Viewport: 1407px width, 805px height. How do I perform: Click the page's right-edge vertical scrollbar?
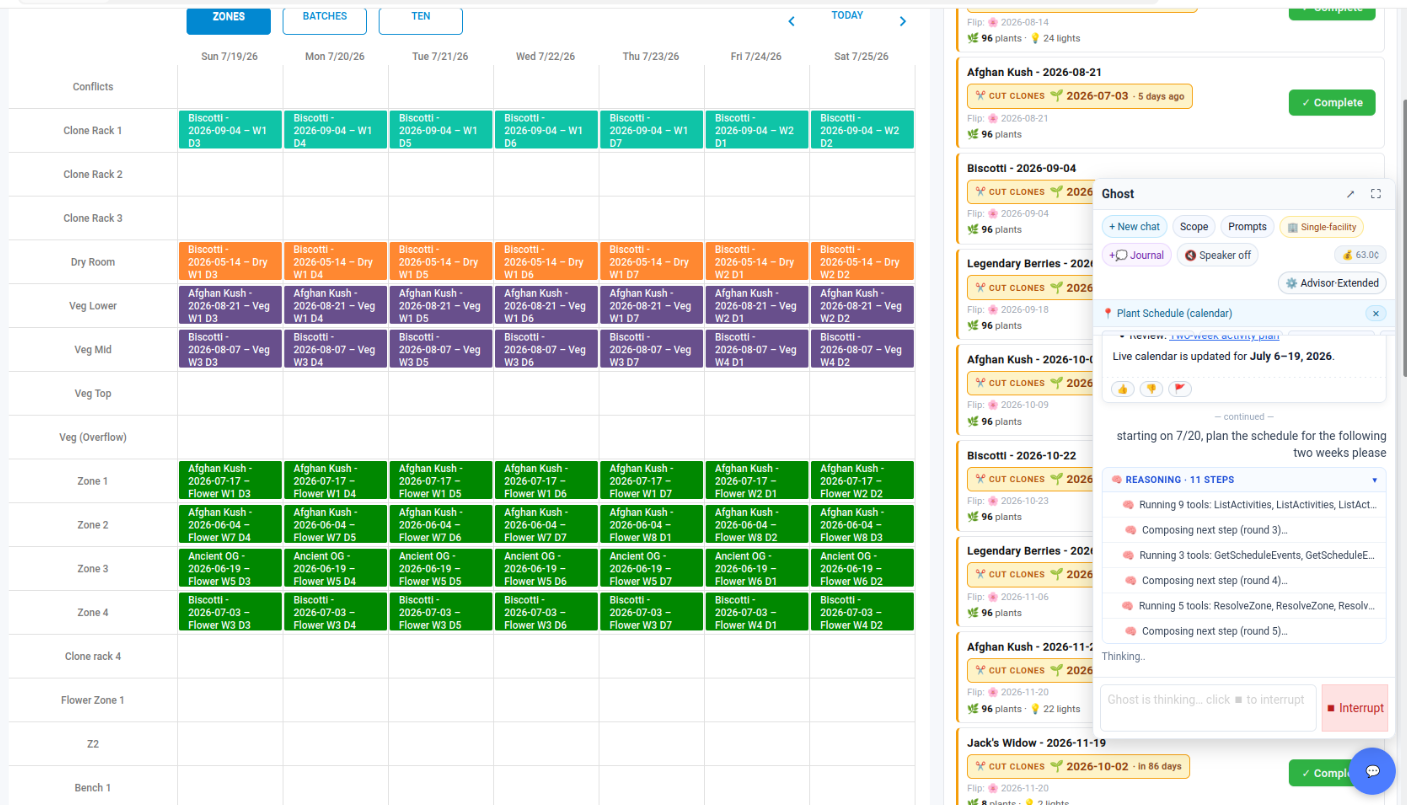click(1402, 238)
